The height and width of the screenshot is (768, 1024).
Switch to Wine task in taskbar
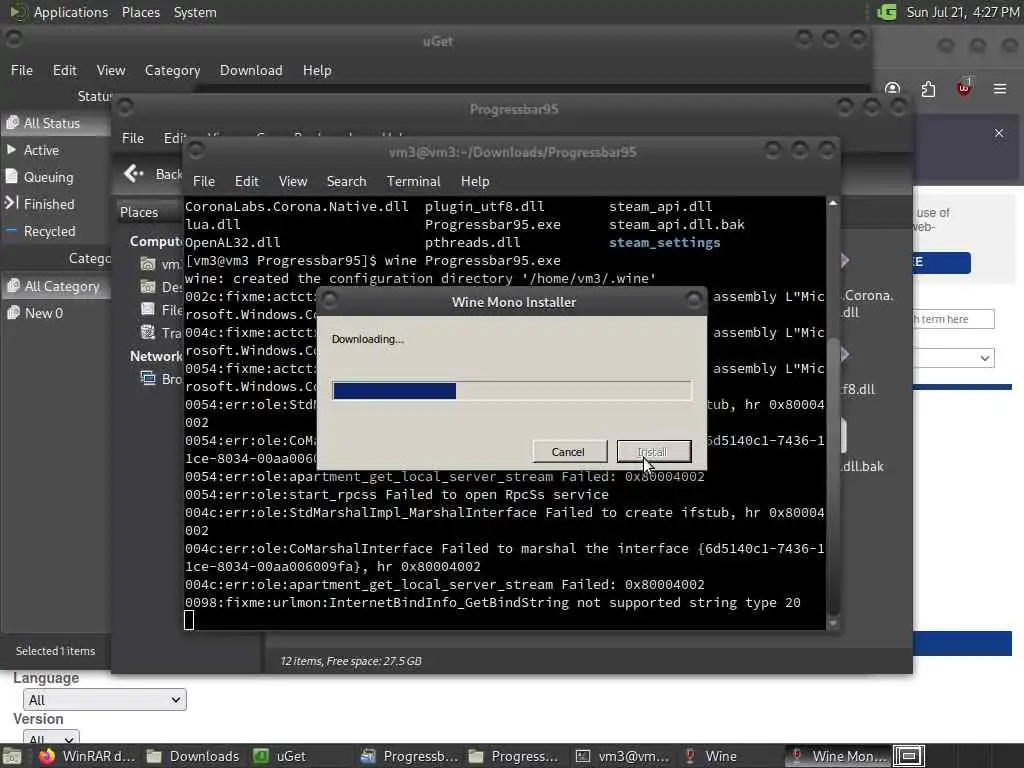[x=711, y=756]
